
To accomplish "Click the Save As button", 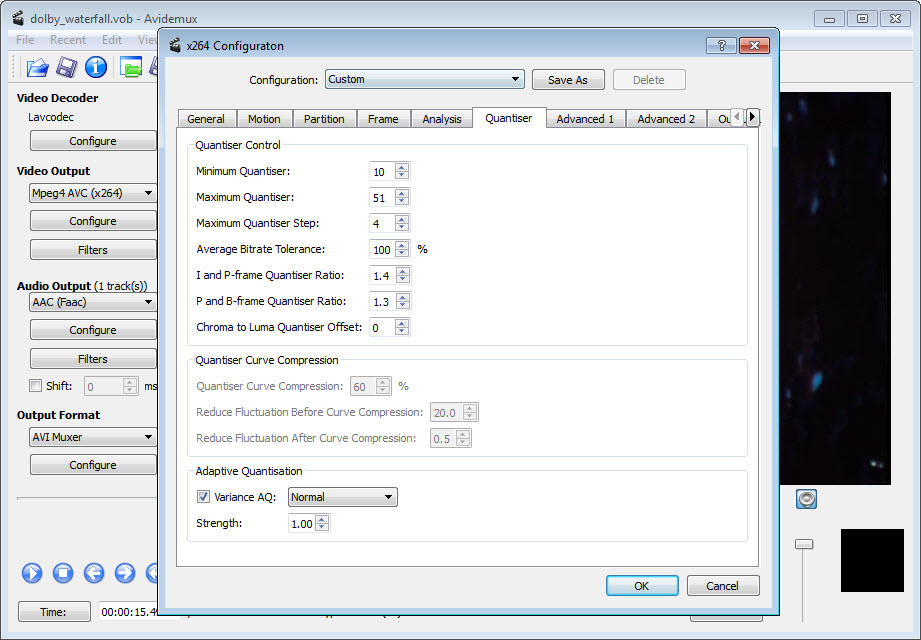I will click(568, 80).
